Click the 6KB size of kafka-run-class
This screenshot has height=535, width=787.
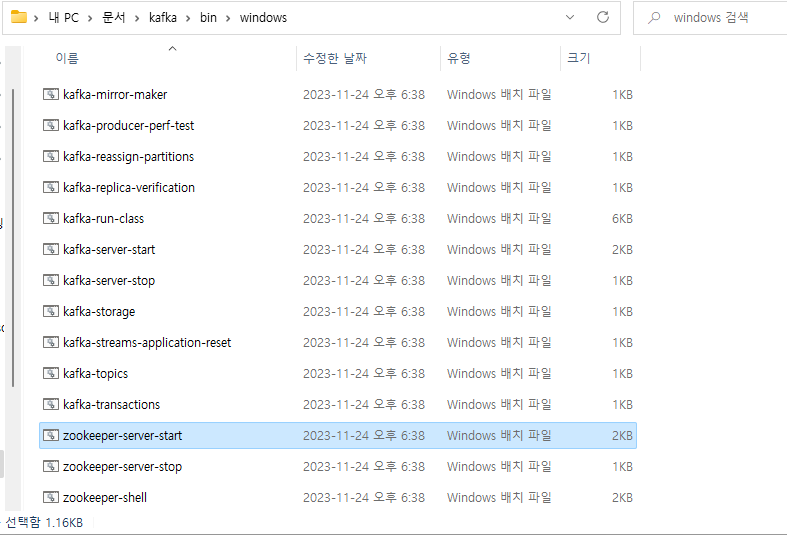pos(622,219)
